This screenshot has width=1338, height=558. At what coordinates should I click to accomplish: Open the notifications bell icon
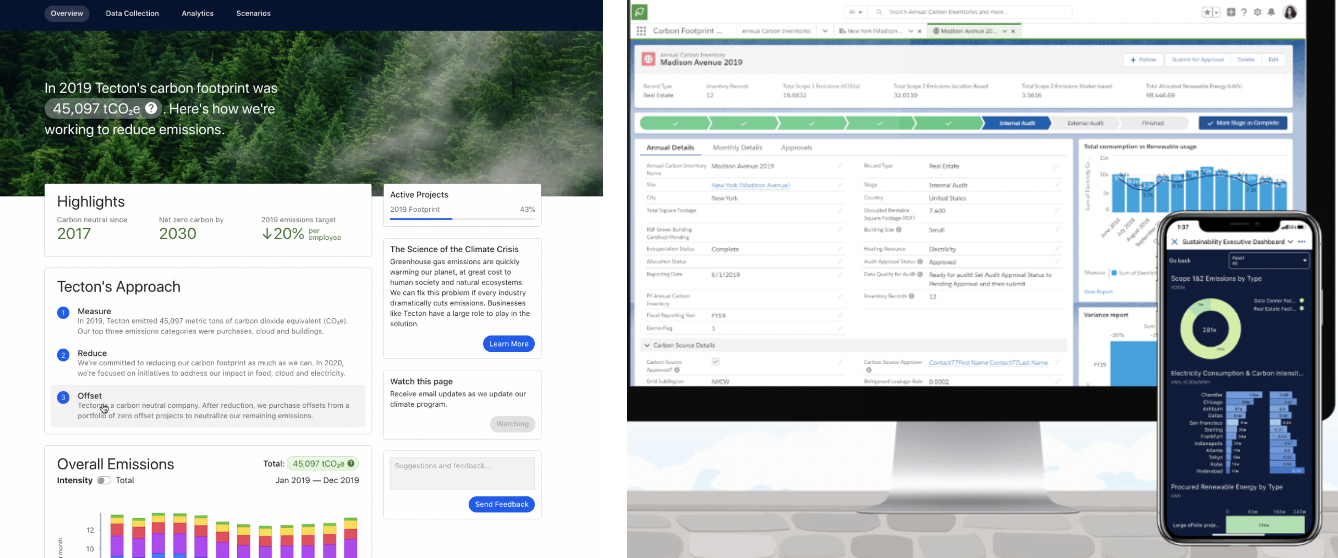click(x=1271, y=12)
